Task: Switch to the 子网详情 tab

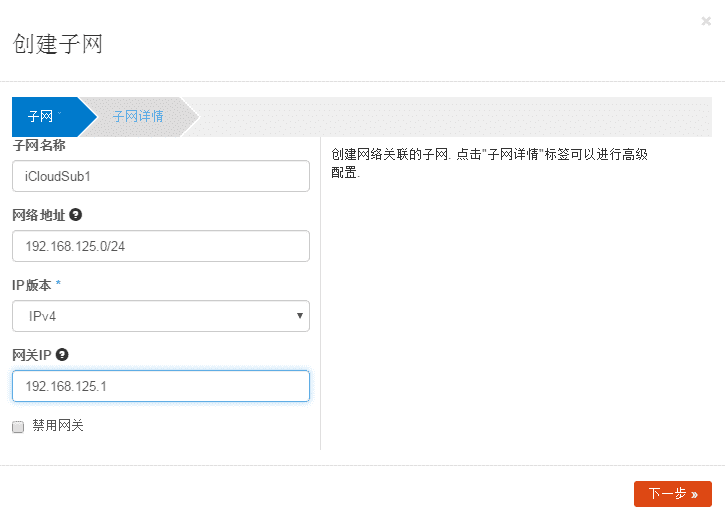Action: [x=138, y=116]
